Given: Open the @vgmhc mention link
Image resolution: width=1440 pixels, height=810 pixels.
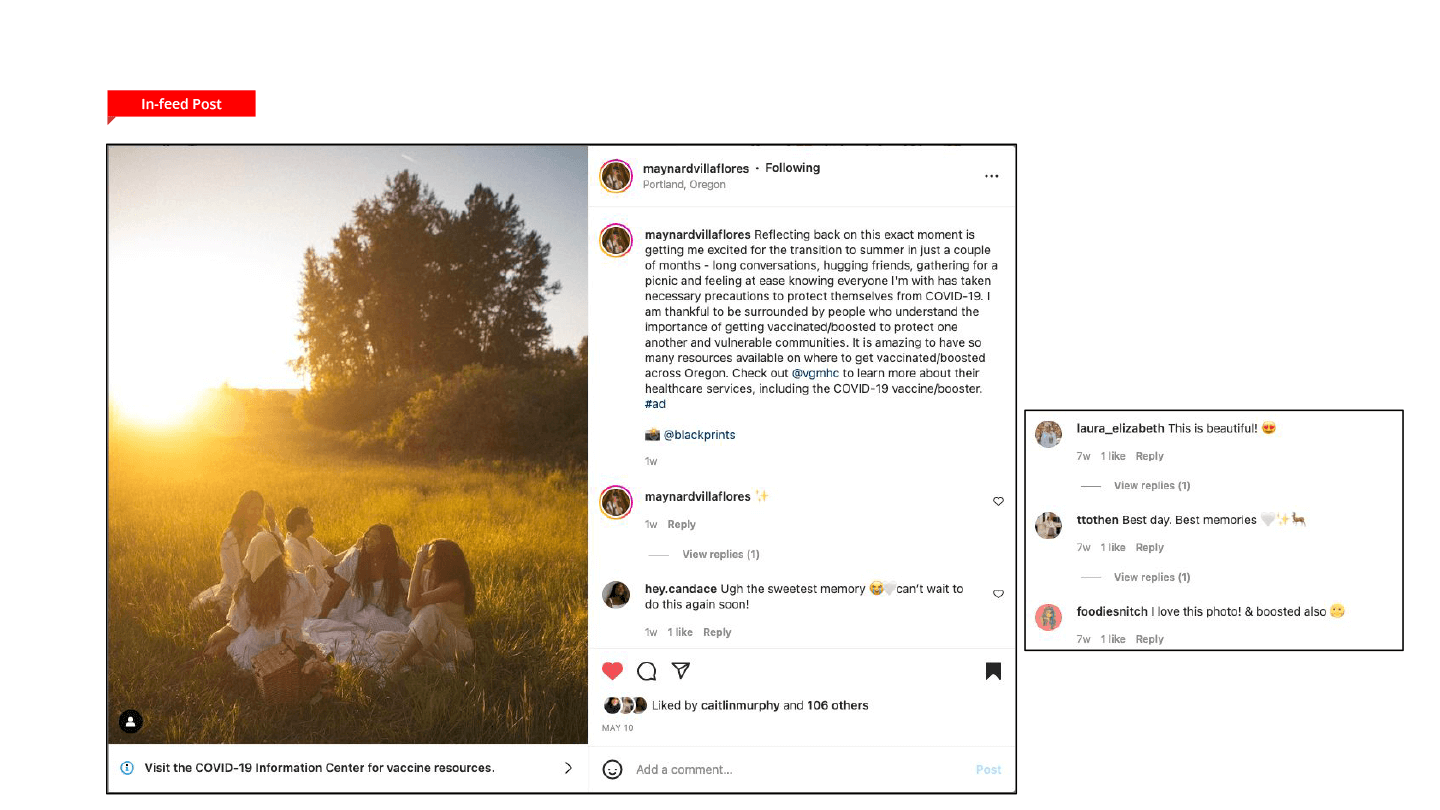Looking at the screenshot, I should pos(815,373).
